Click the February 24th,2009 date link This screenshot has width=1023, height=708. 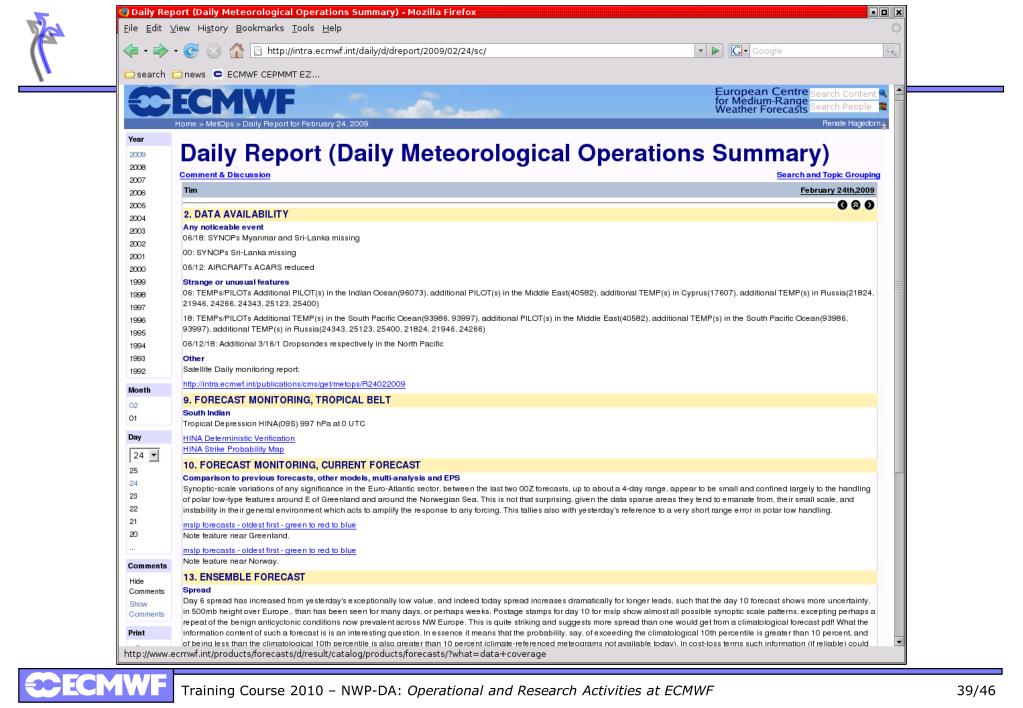[837, 191]
